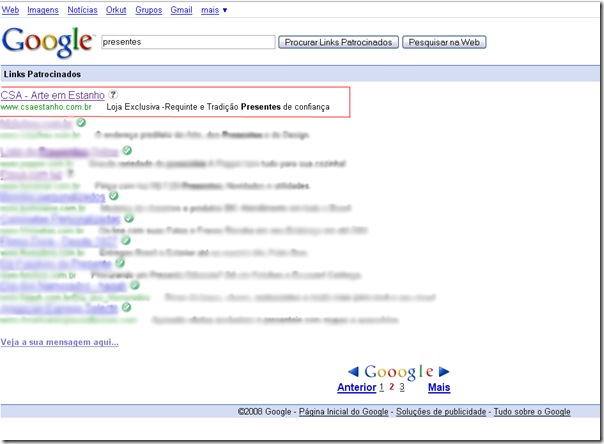Open Imagens in top navigation
The image size is (604, 444).
43,10
